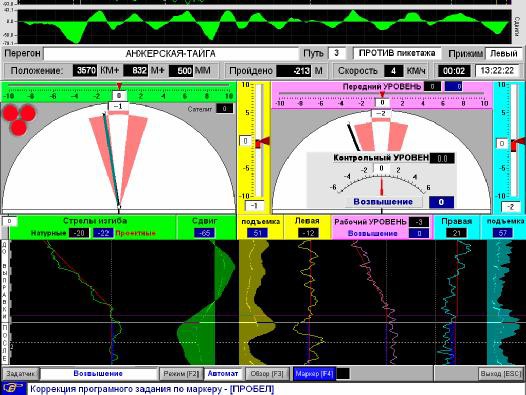This screenshot has width=526, height=395.
Task: Click the Автомат mode field
Action: click(223, 374)
